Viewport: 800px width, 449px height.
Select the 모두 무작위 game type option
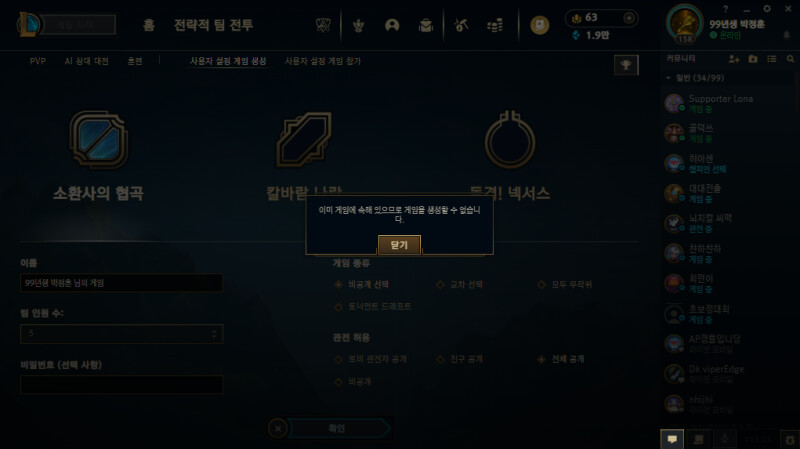(565, 284)
